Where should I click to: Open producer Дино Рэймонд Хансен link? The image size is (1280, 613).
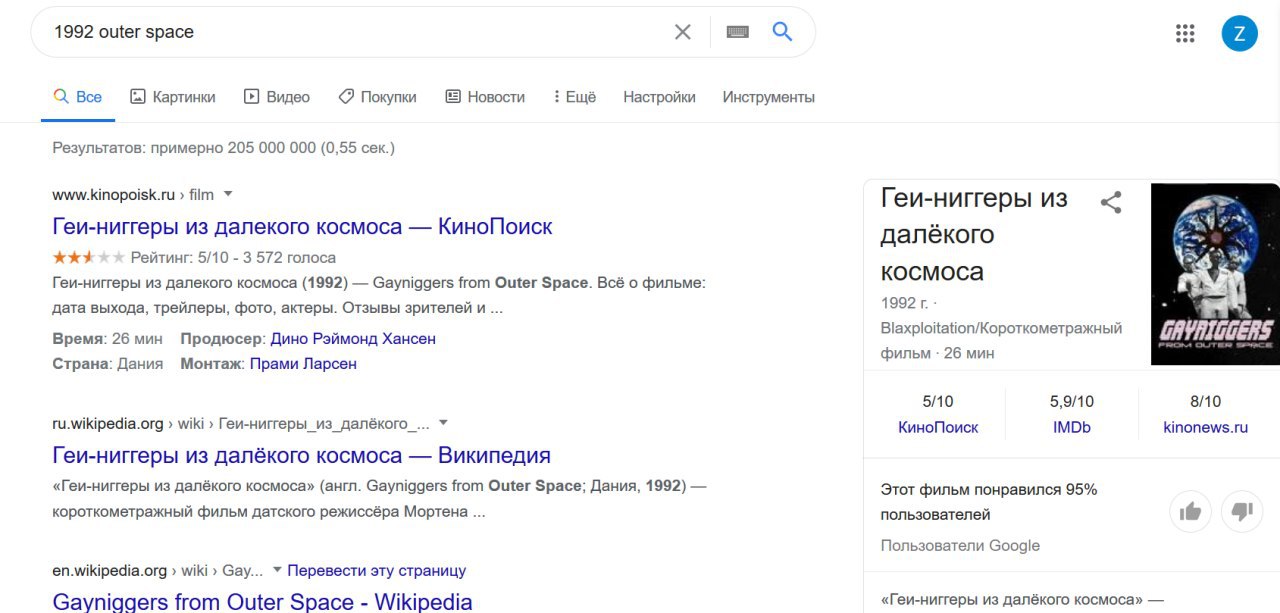click(353, 338)
